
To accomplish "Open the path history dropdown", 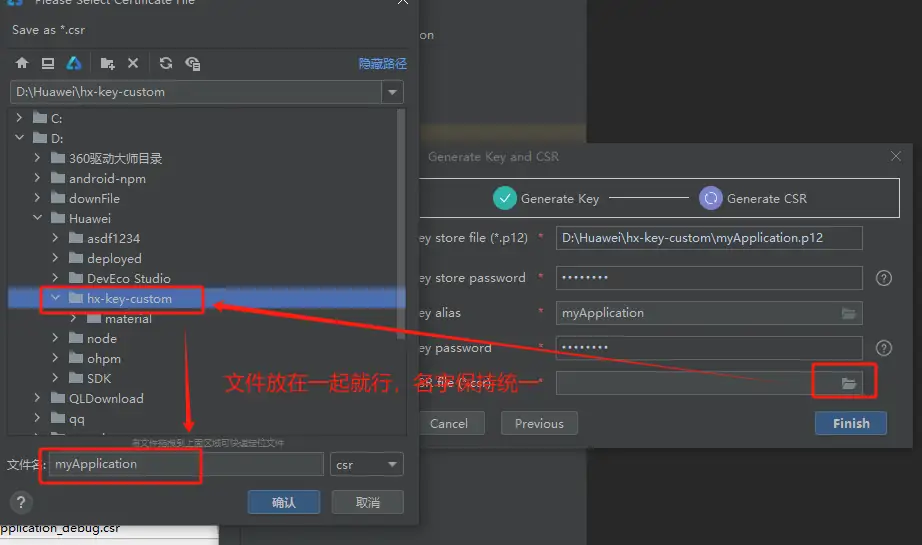I will [392, 92].
